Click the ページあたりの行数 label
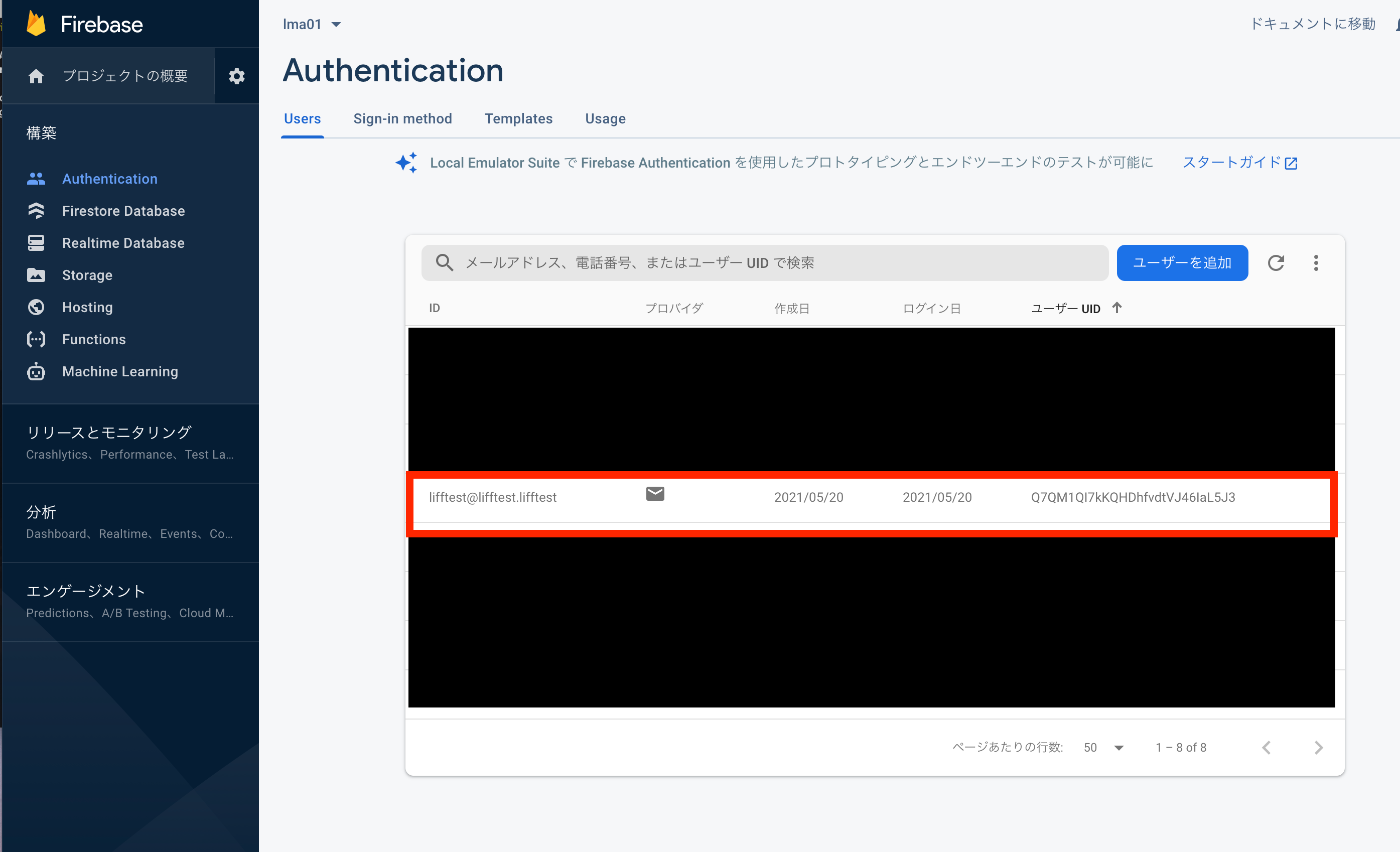Screen dimensions: 1400x852 coord(1007,747)
